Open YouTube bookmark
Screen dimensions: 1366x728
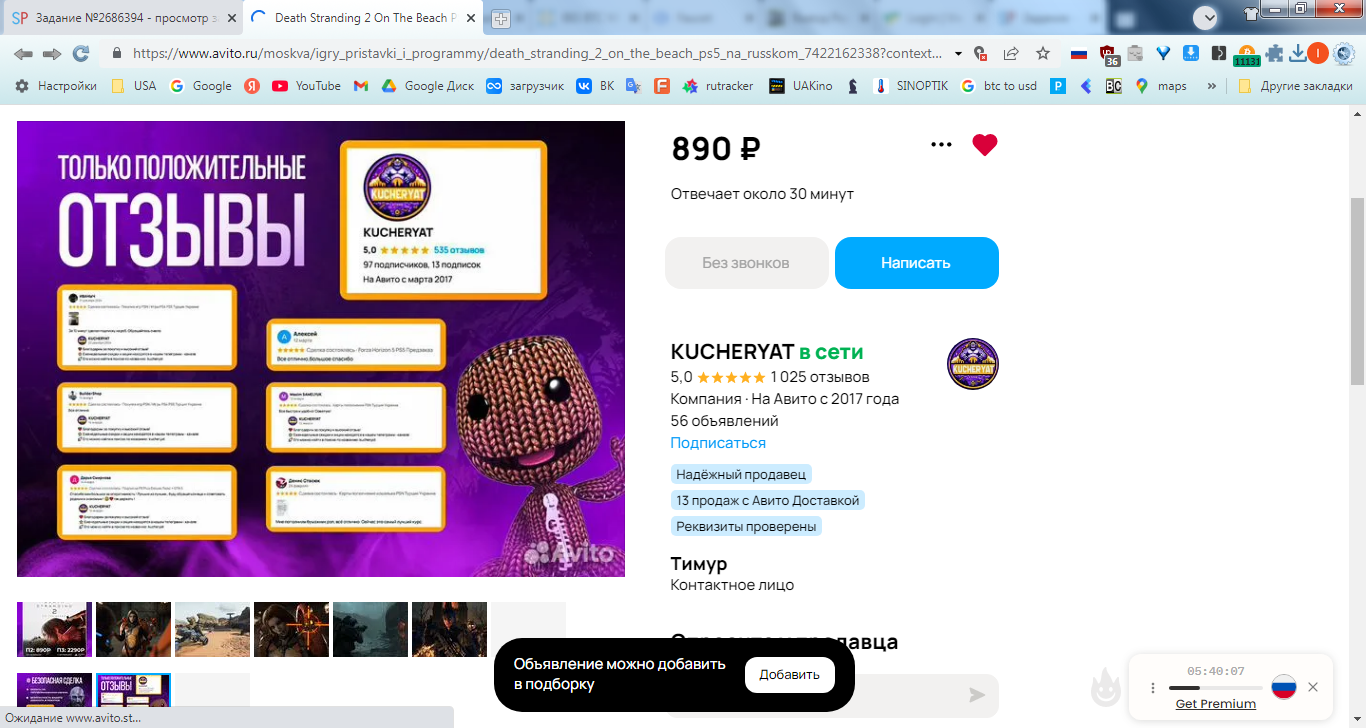pos(307,86)
